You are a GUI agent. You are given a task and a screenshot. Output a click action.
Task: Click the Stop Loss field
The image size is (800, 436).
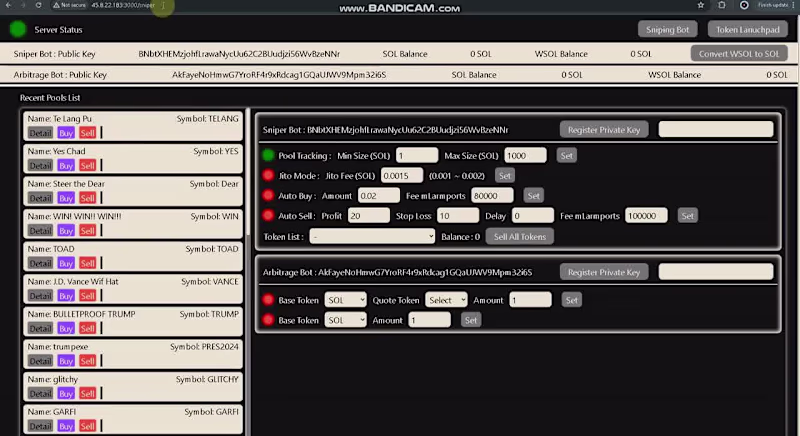[x=458, y=215]
